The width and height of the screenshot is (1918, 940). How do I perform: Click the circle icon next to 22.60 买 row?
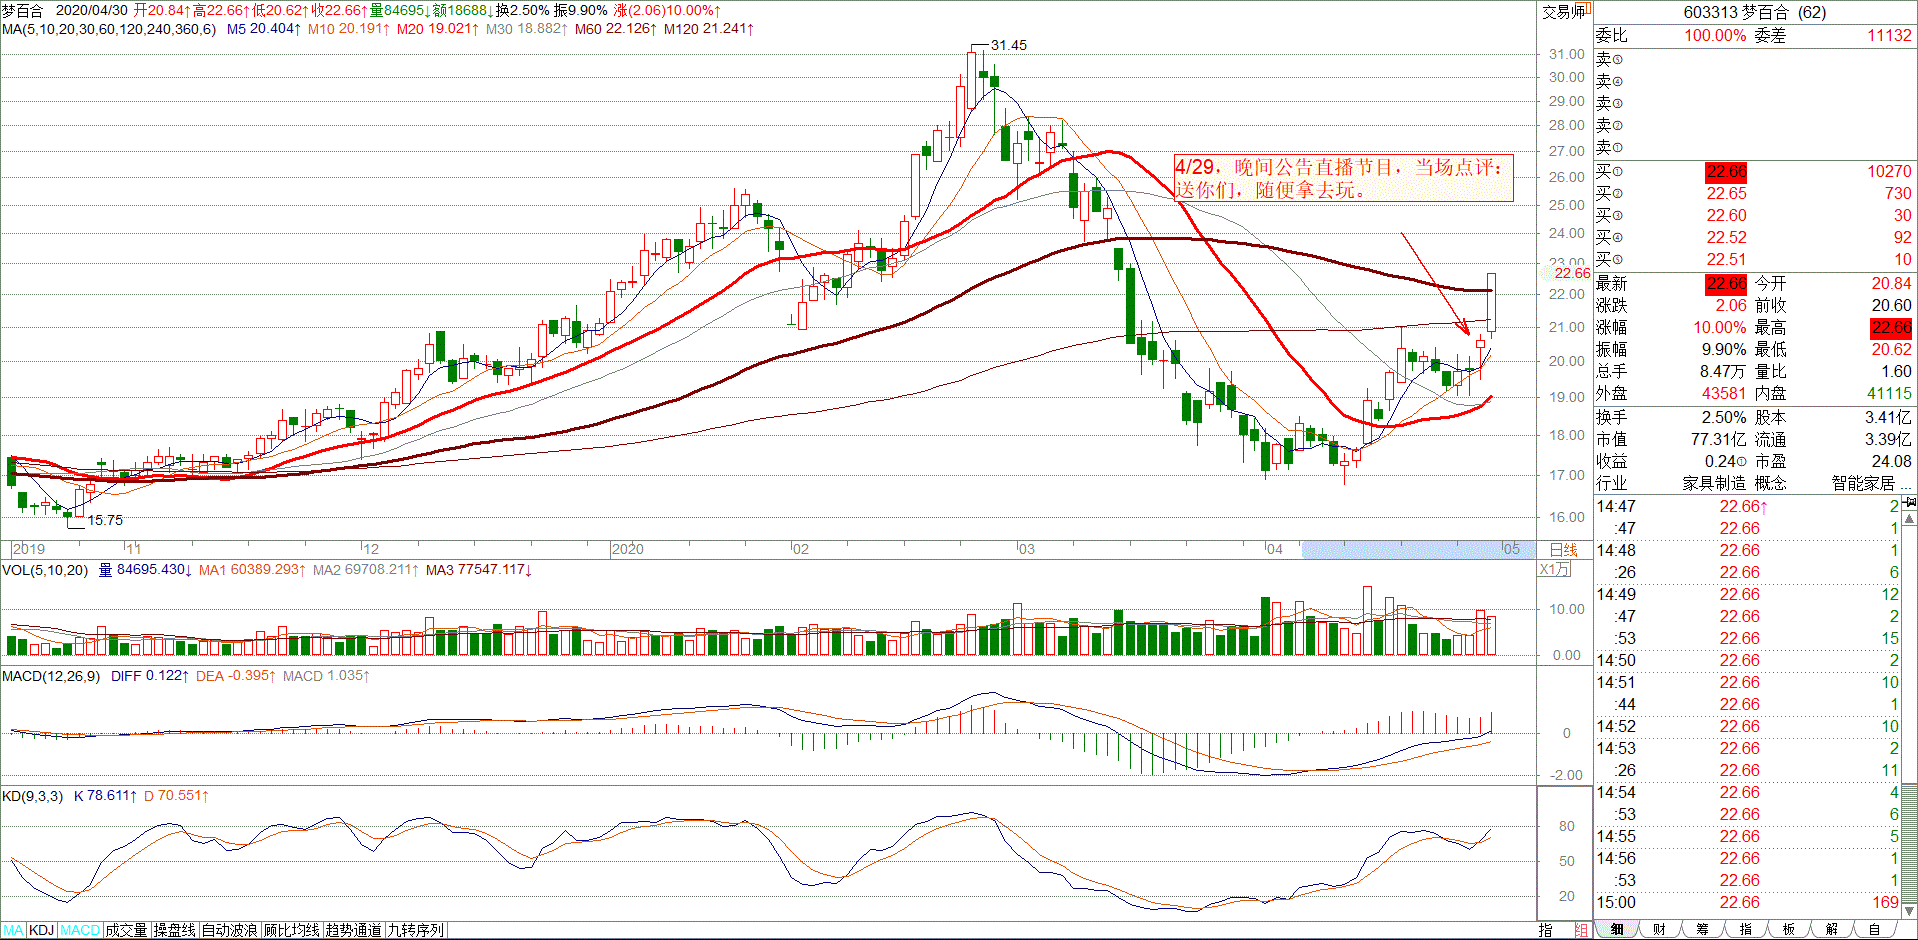pyautogui.click(x=1617, y=217)
